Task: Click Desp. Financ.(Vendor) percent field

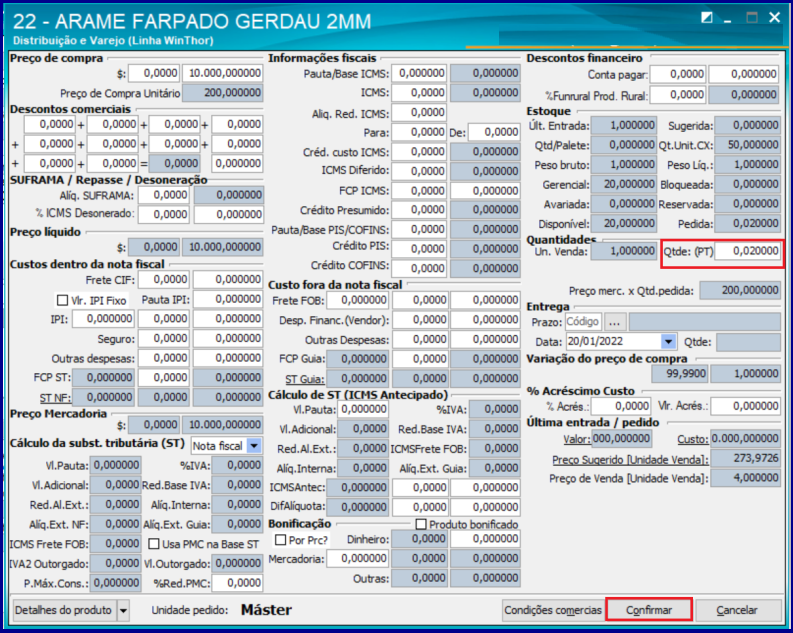Action: [x=420, y=320]
